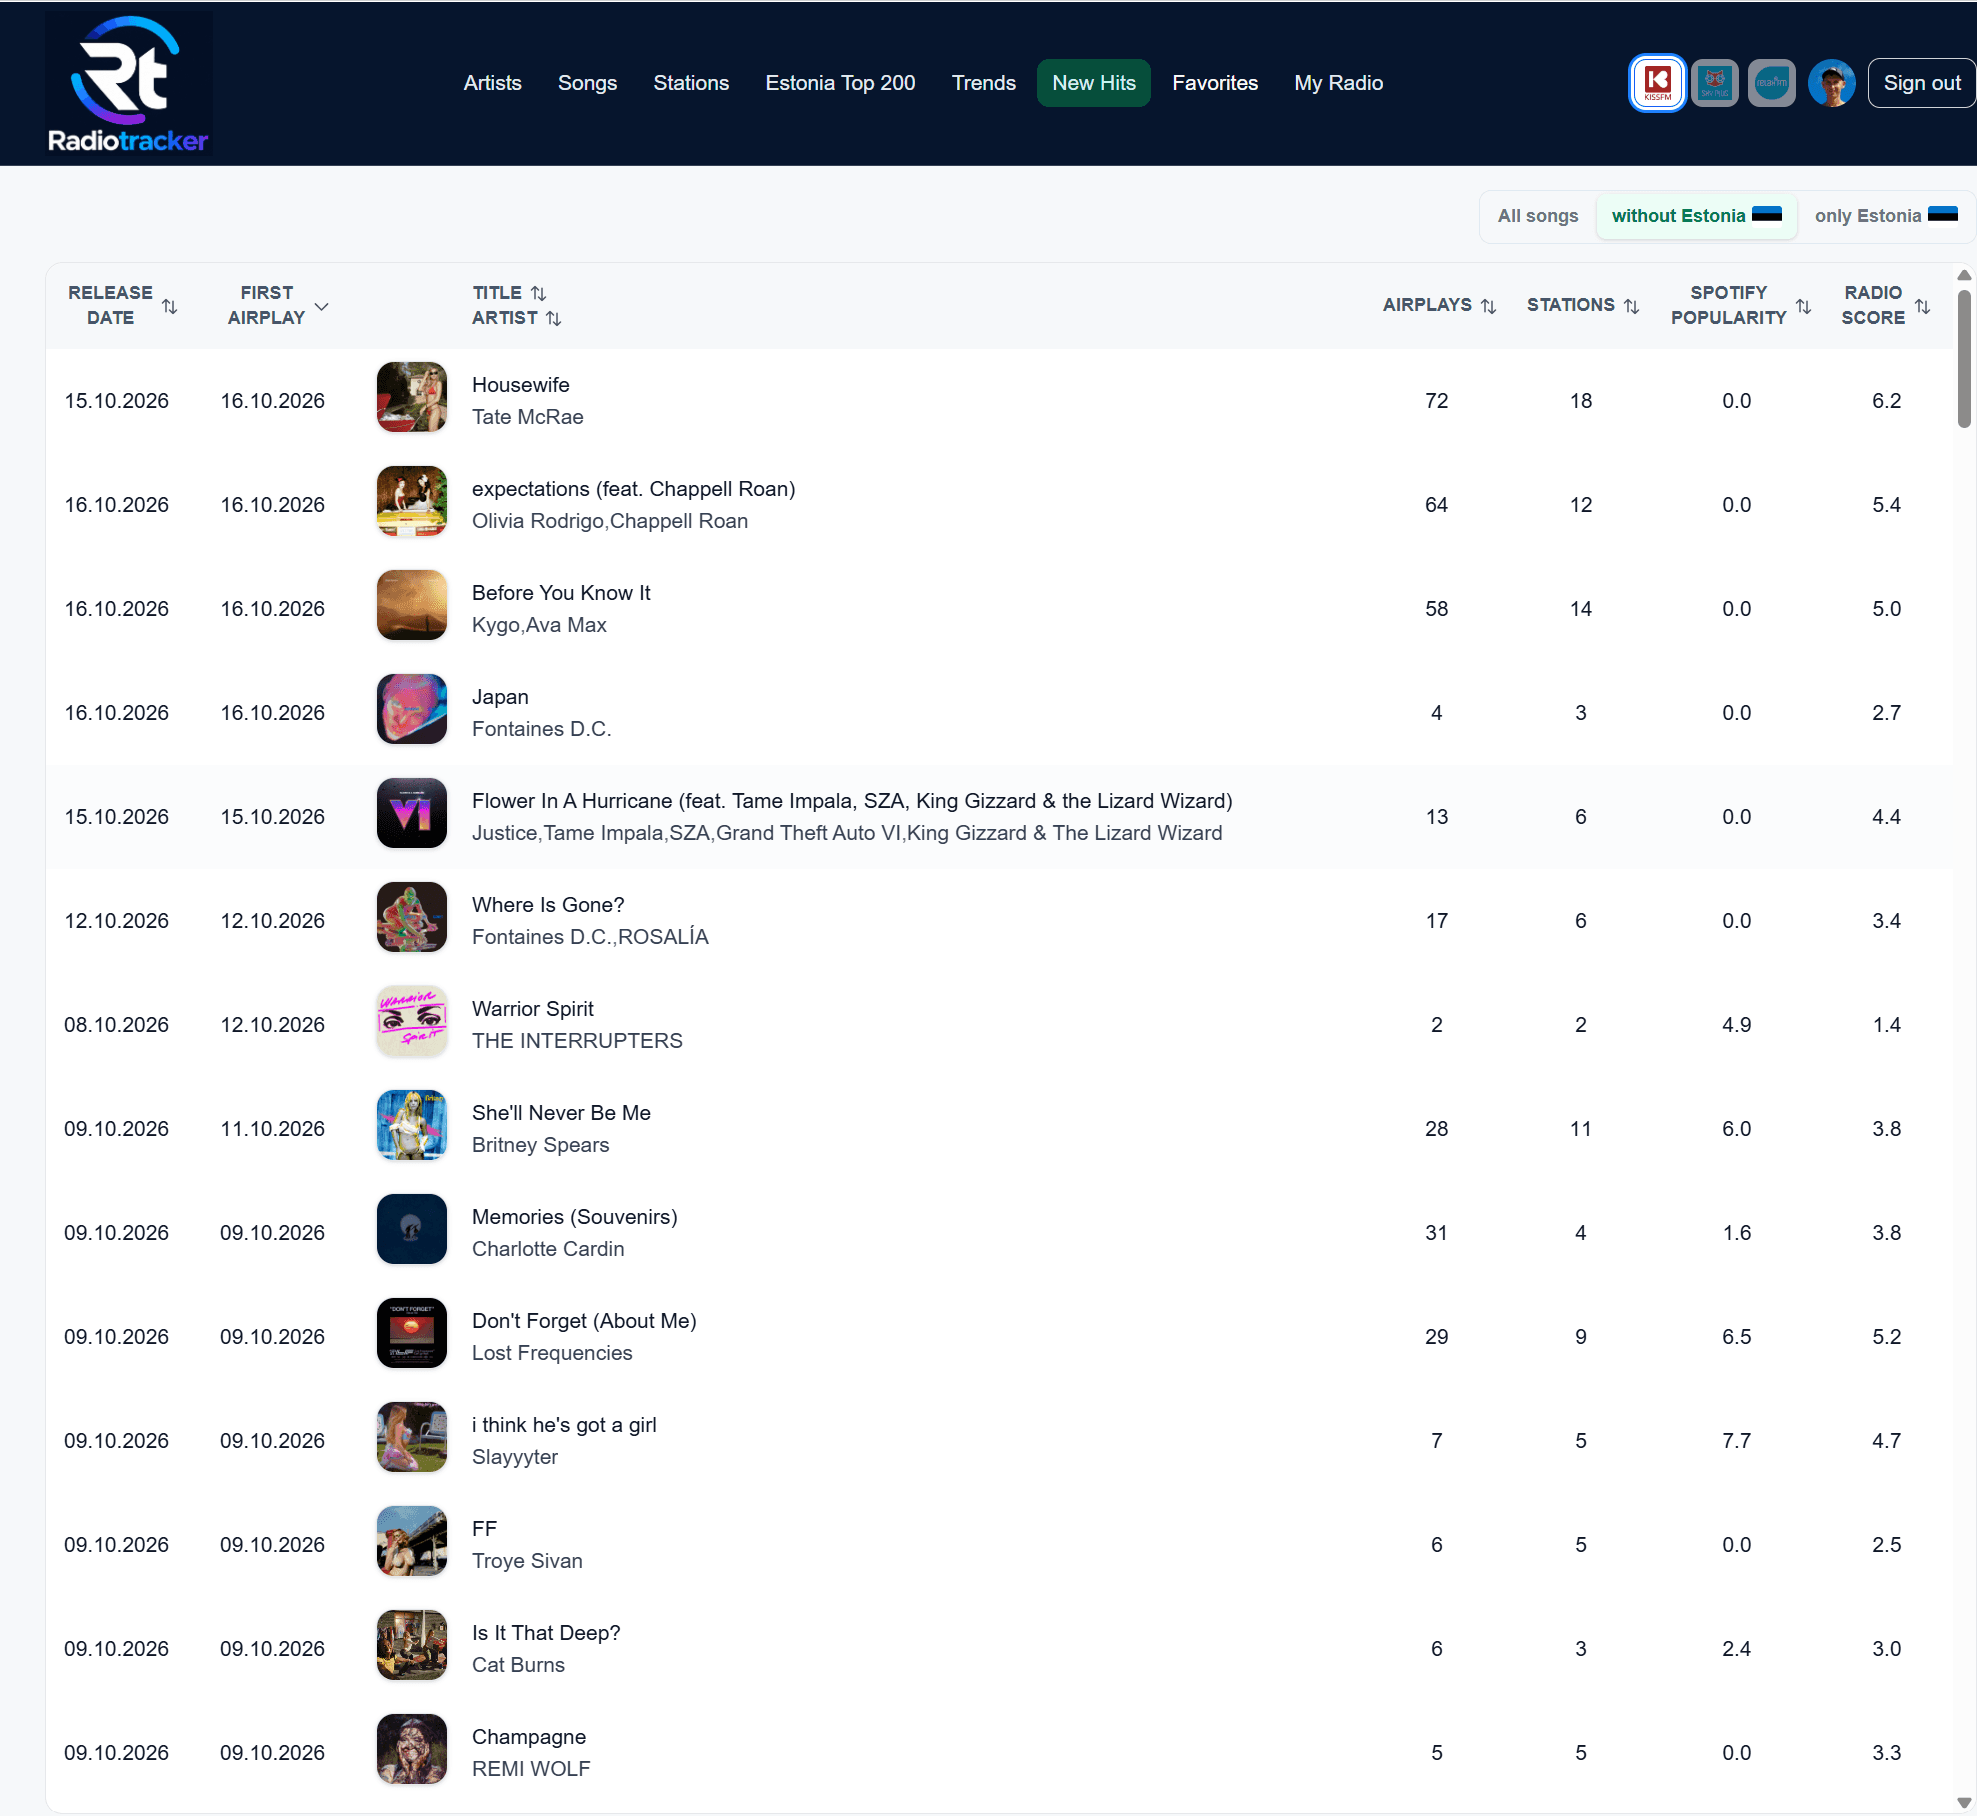Viewport: 1977px width, 1816px height.
Task: Toggle First Airplay sort chevron
Action: click(x=321, y=306)
